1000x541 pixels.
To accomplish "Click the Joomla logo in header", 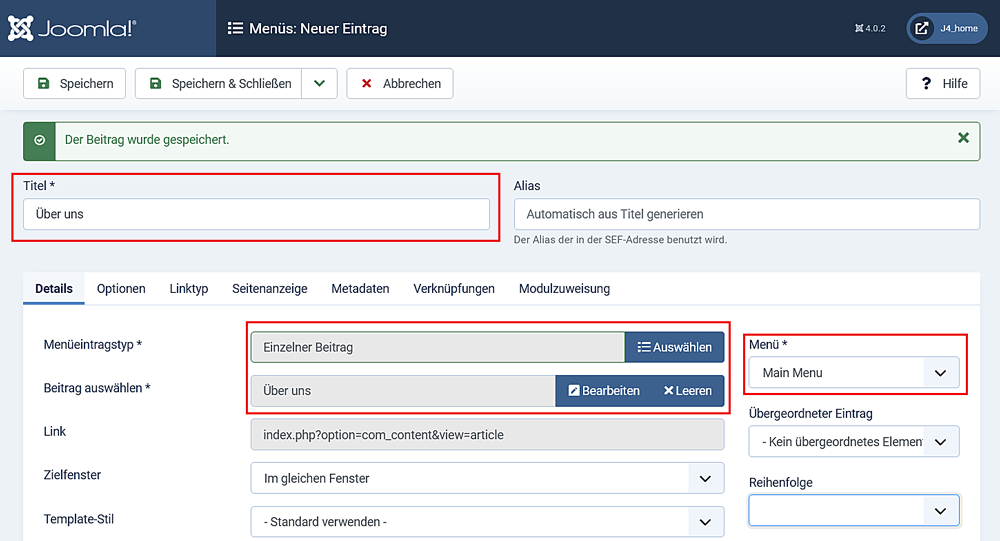I will point(72,28).
